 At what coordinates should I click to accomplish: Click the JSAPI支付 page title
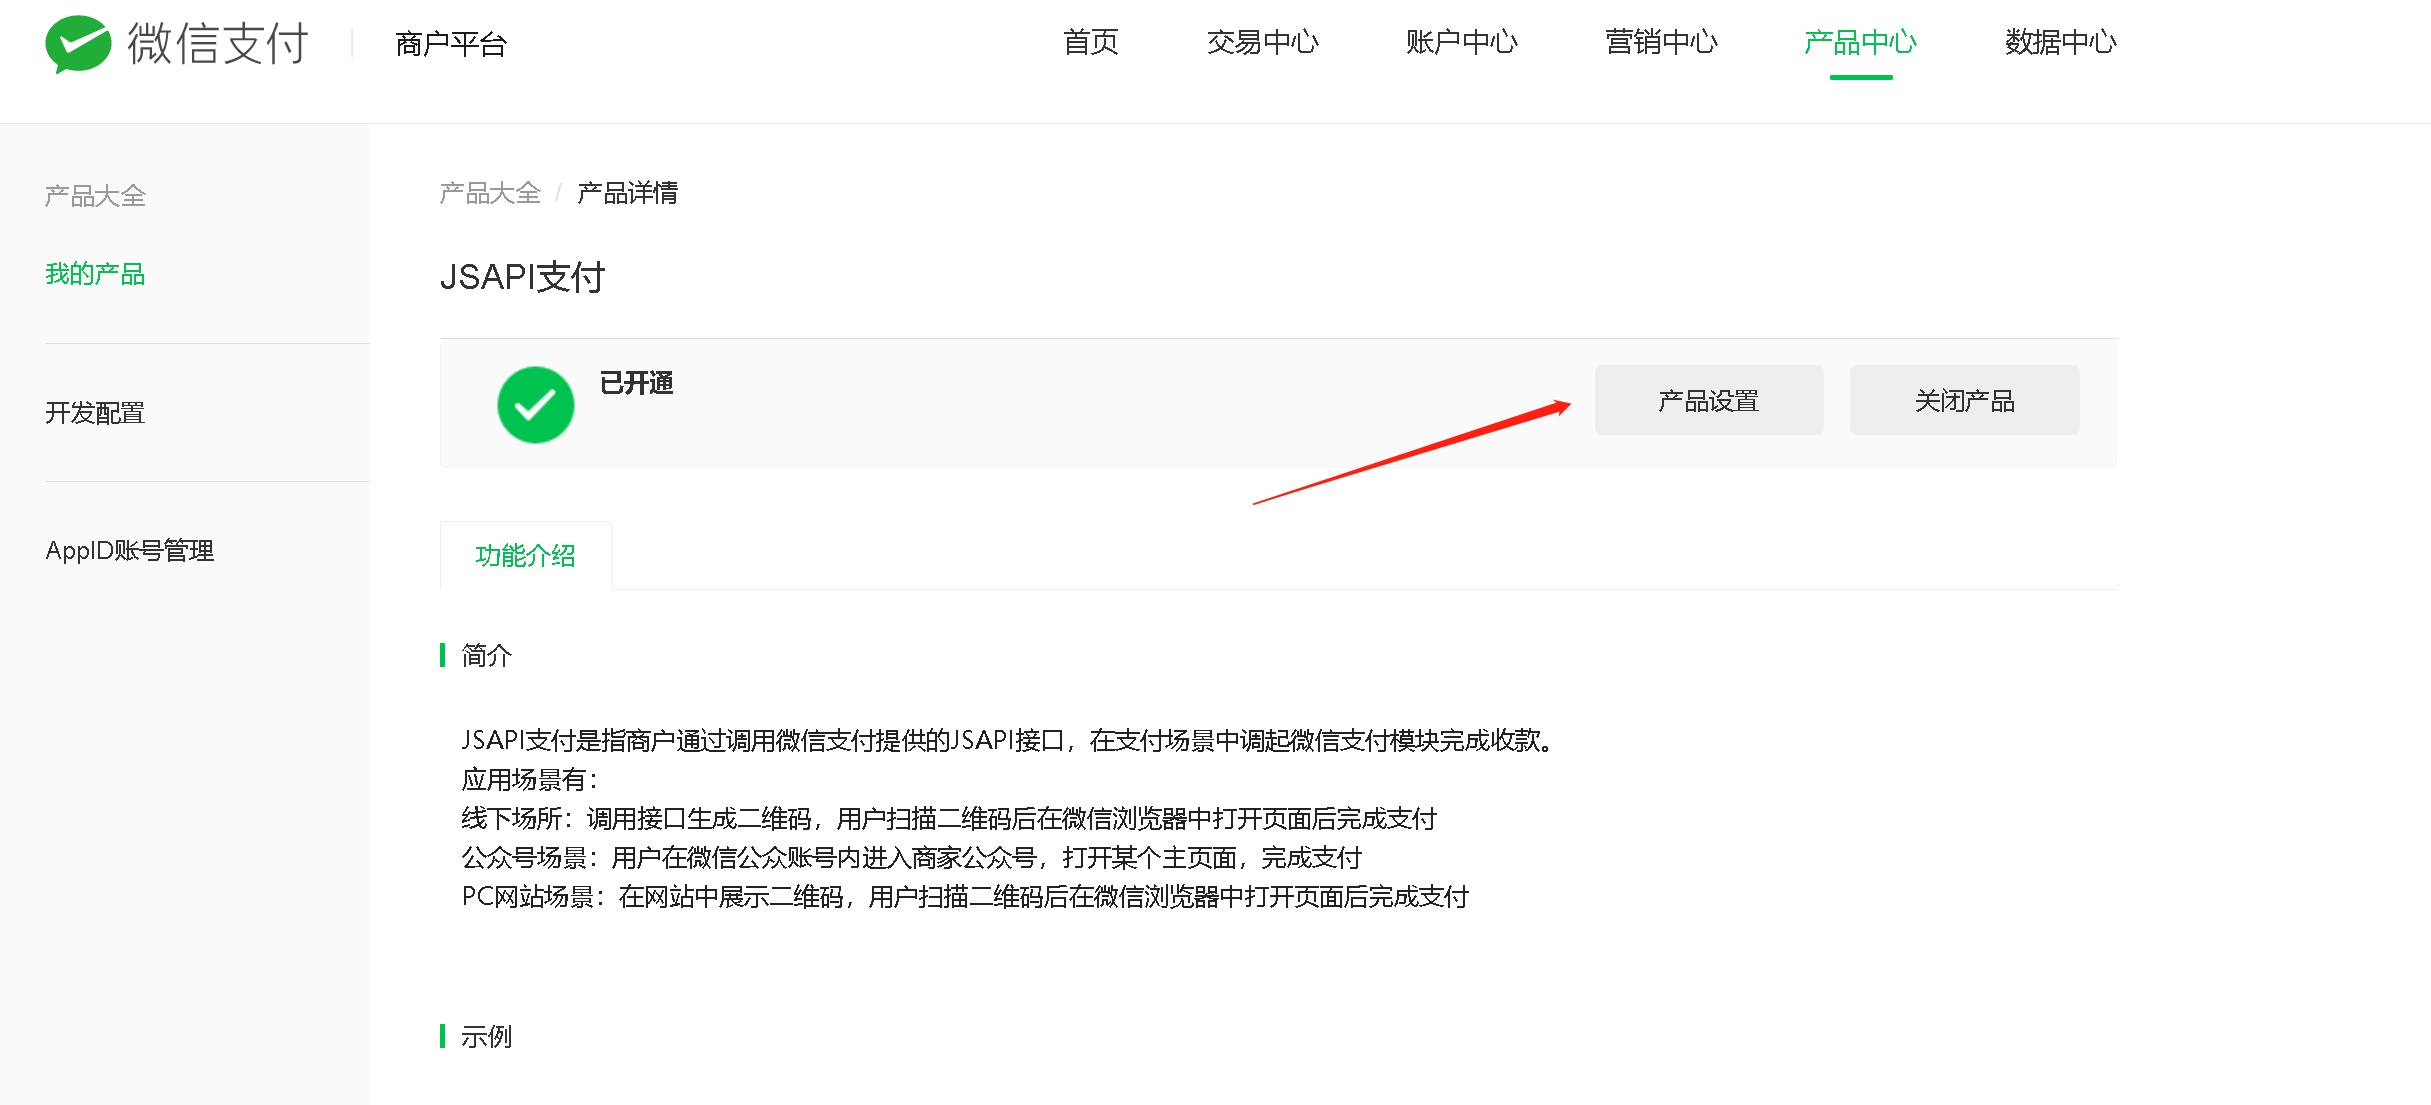(523, 277)
